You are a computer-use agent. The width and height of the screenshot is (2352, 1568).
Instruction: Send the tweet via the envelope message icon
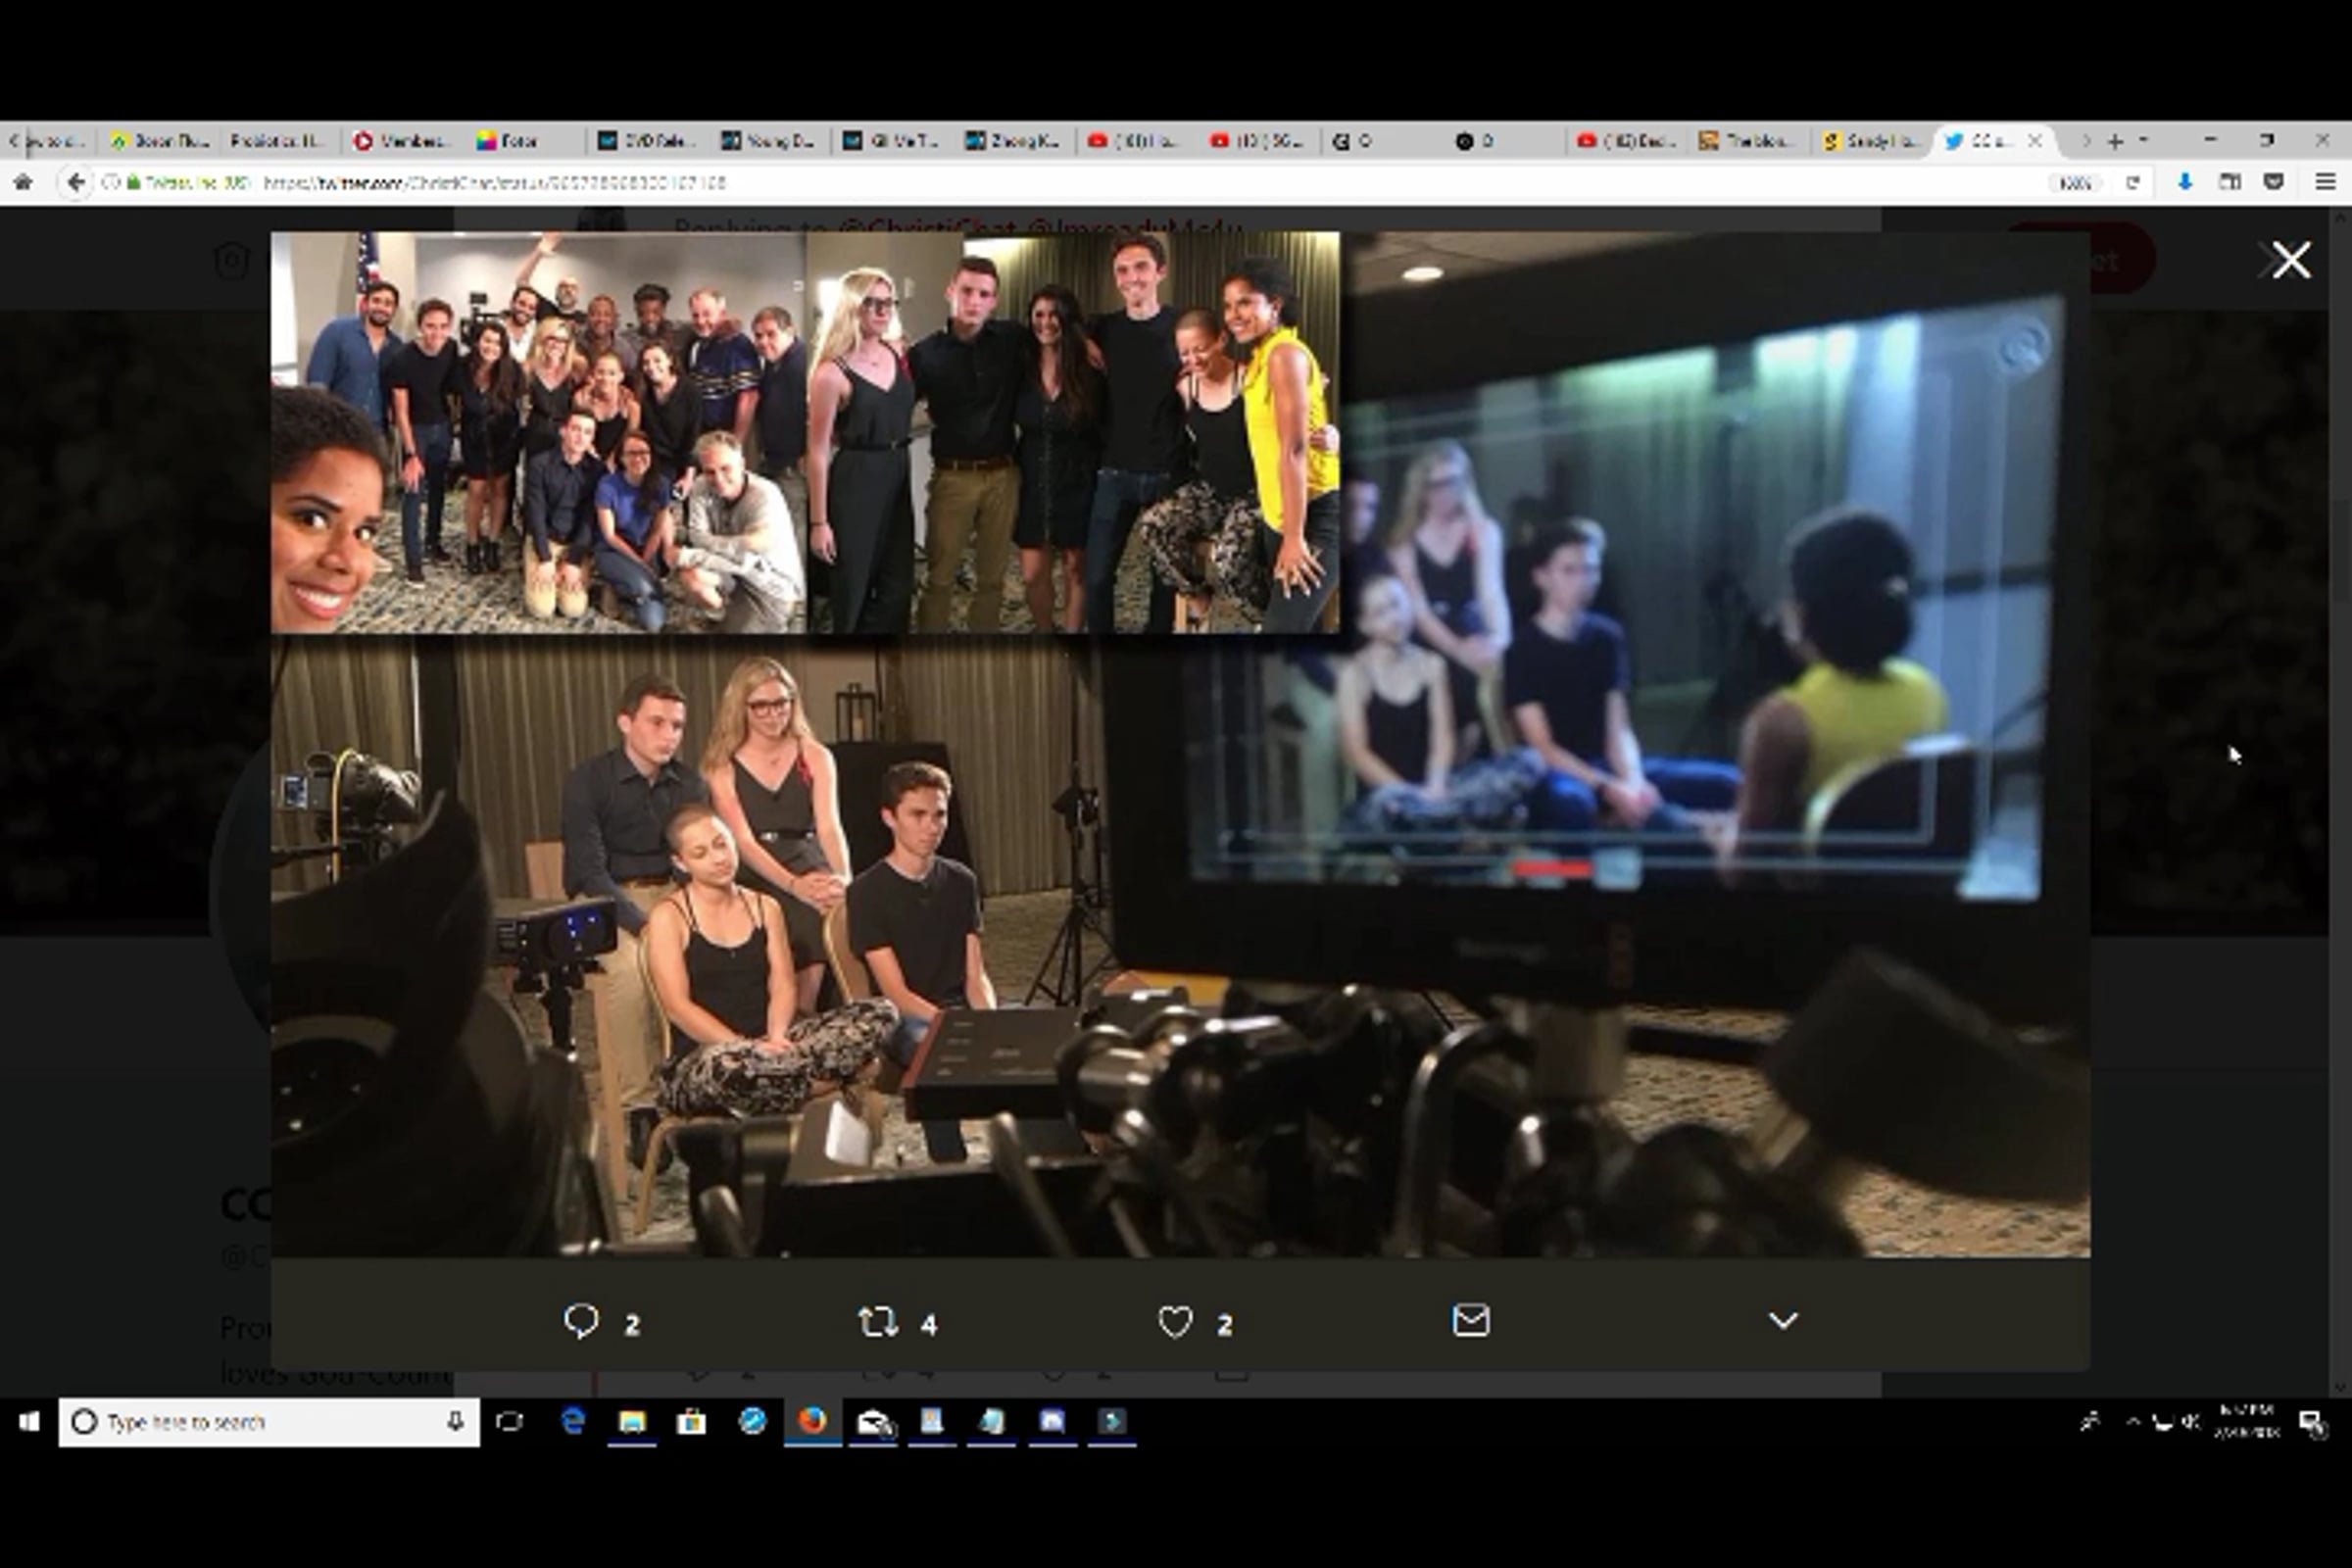(x=1471, y=1320)
